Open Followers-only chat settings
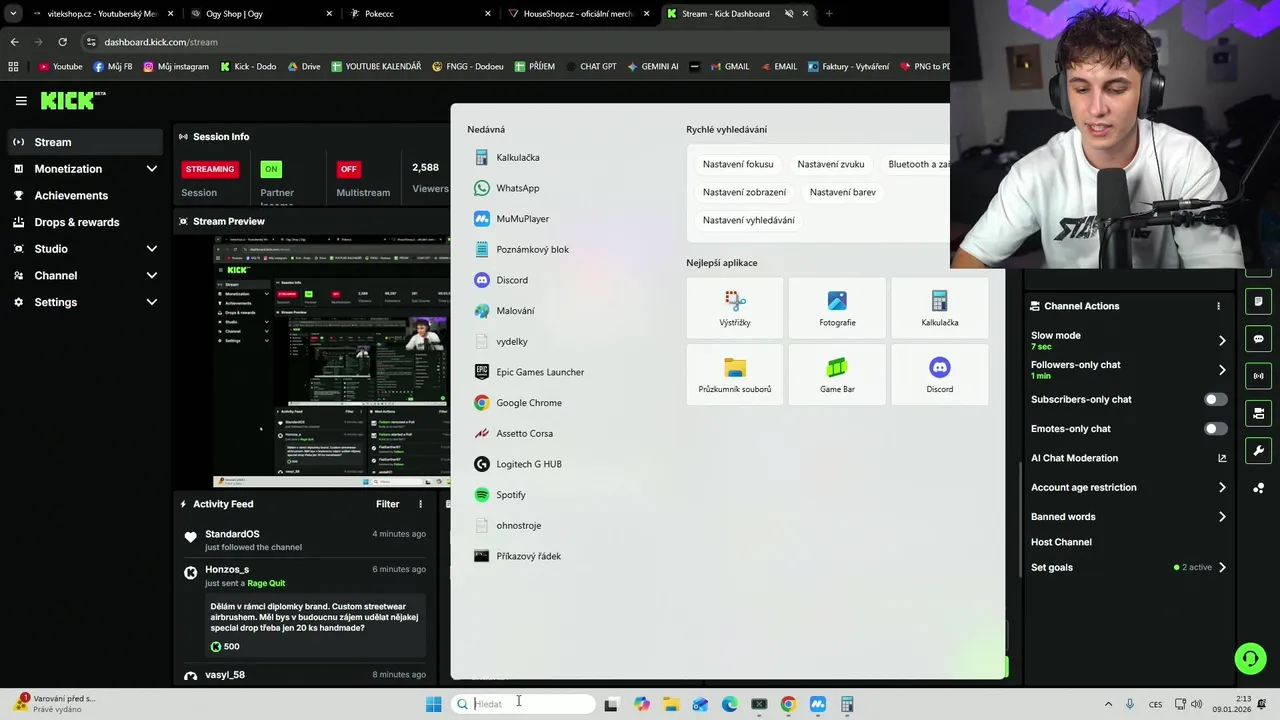The image size is (1280, 720). tap(1128, 370)
